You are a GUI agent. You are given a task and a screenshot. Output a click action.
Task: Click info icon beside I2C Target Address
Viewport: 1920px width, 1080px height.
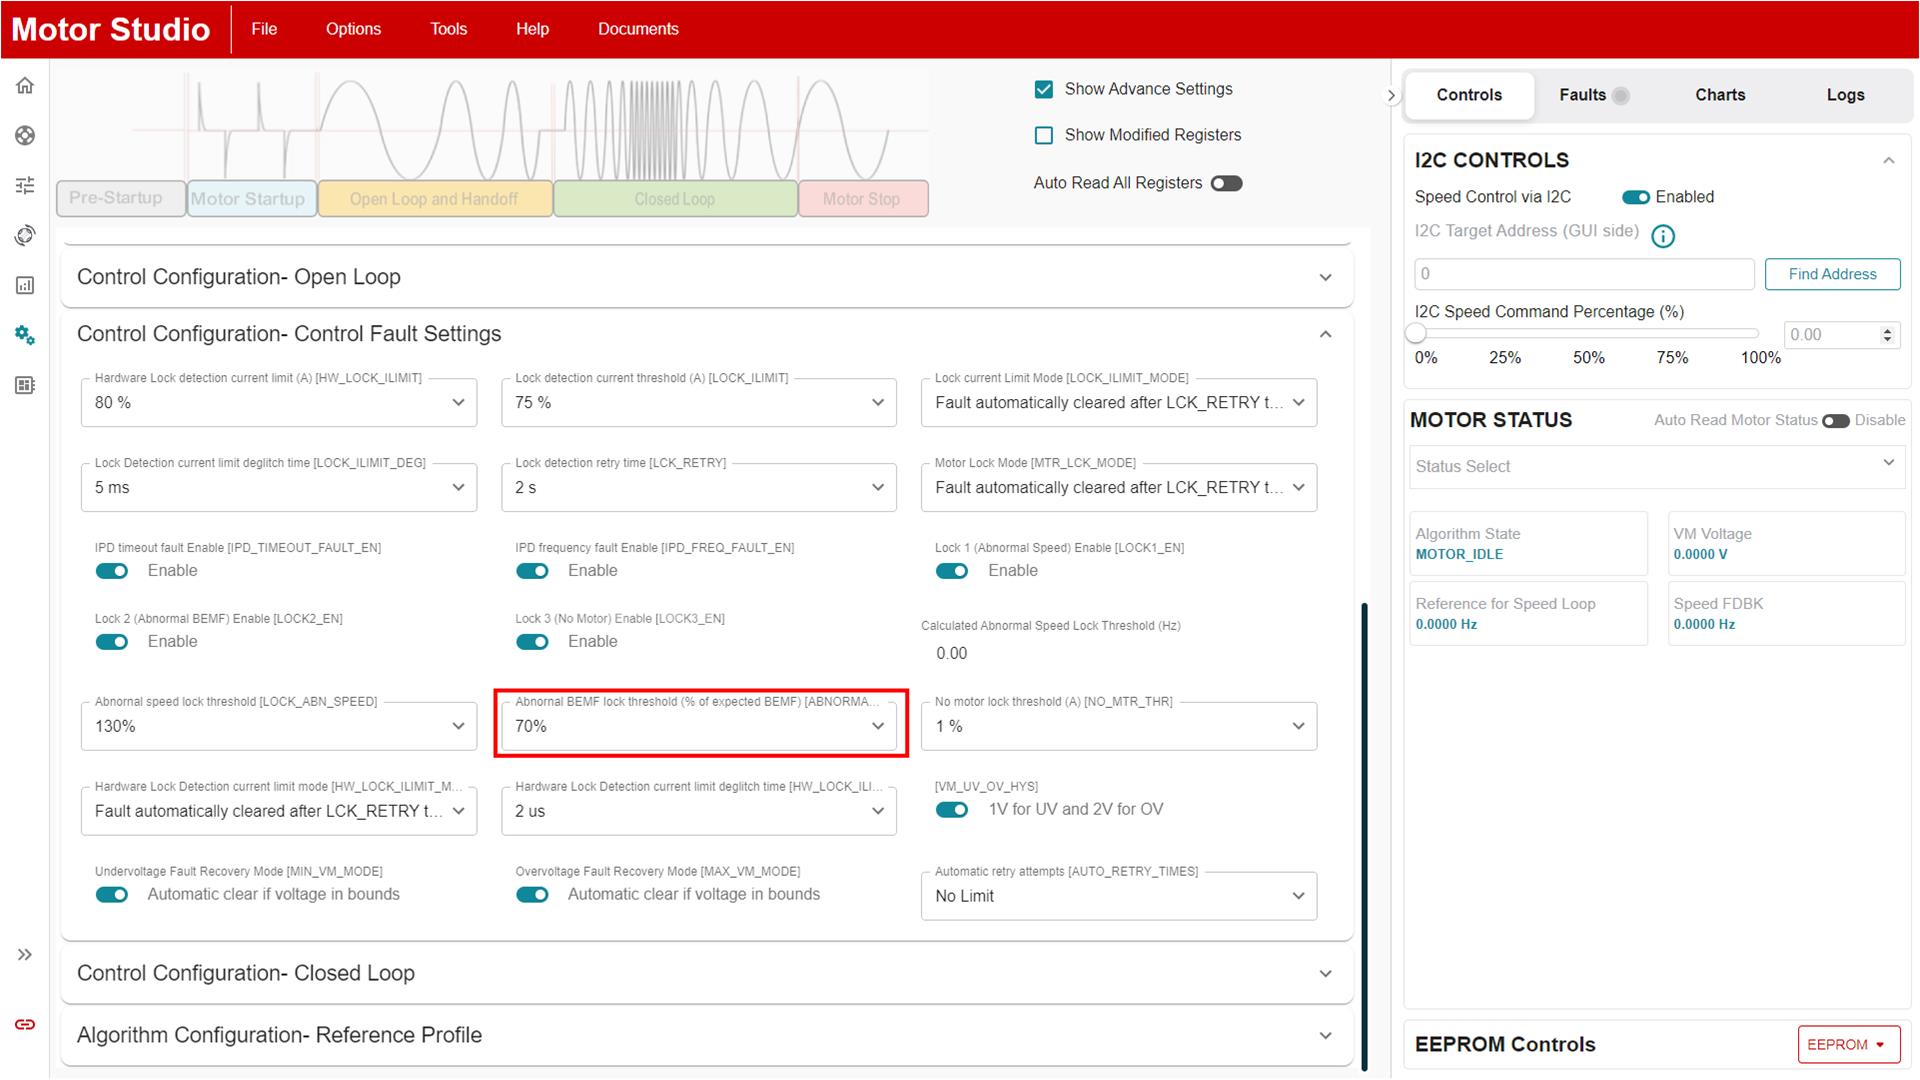pos(1662,236)
